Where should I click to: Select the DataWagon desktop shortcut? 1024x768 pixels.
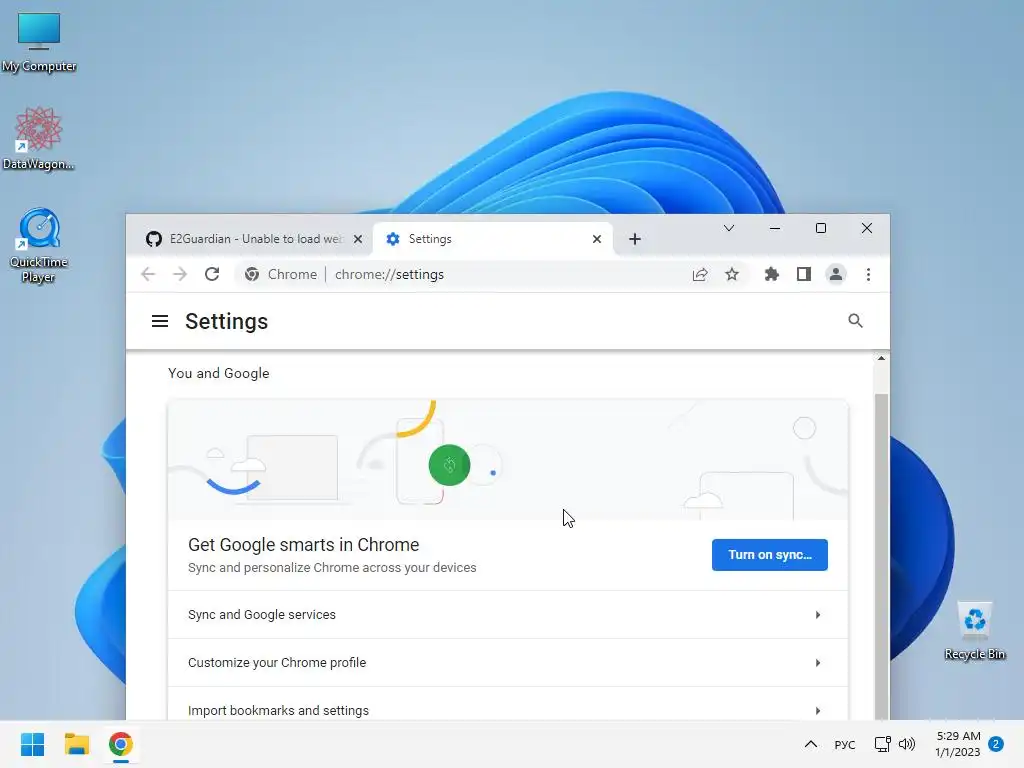tap(39, 138)
